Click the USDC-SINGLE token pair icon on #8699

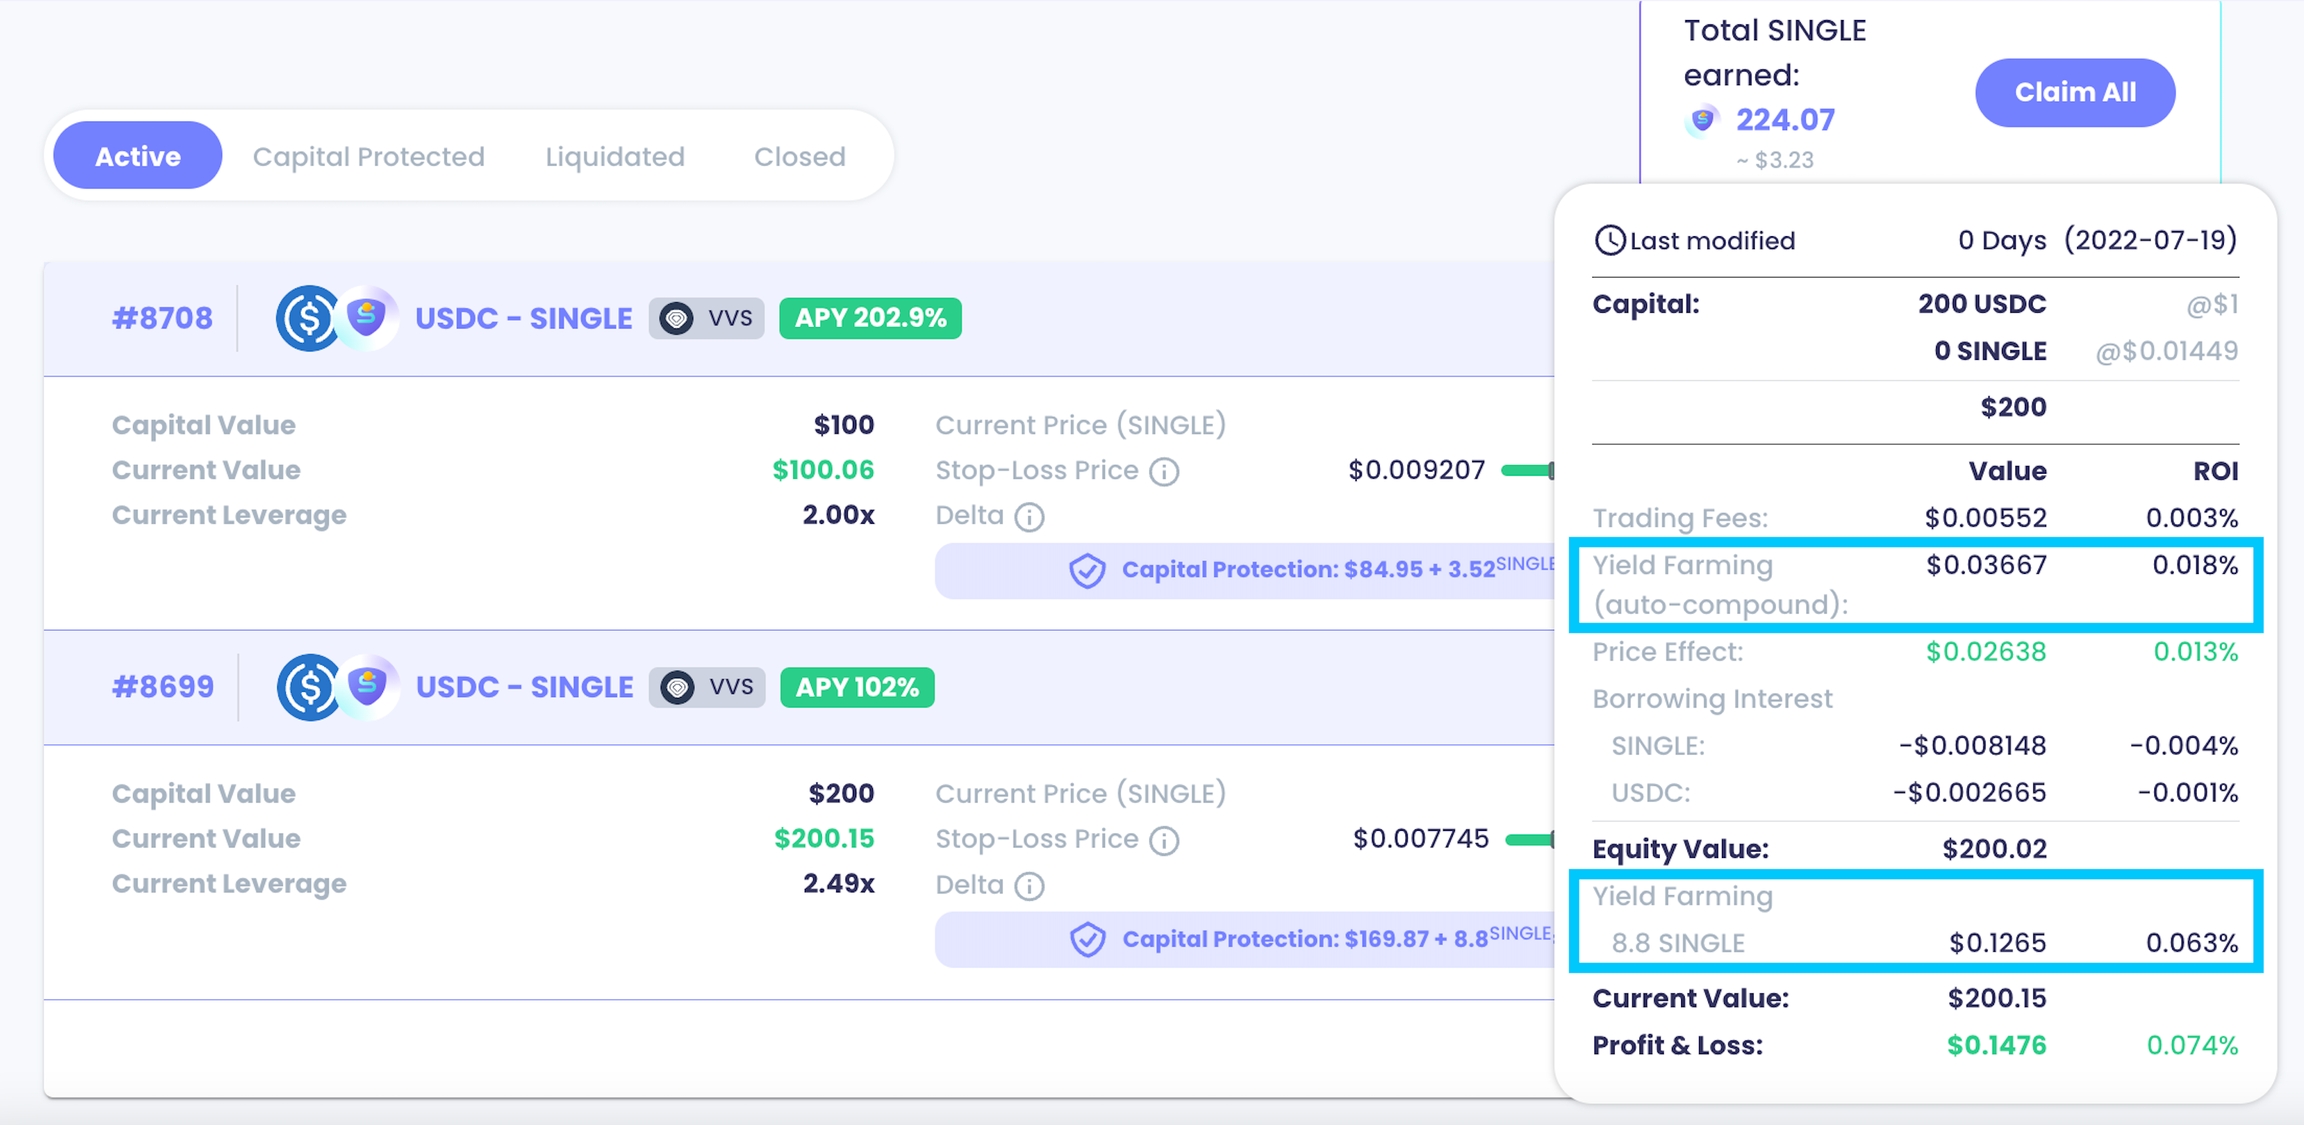pyautogui.click(x=337, y=687)
